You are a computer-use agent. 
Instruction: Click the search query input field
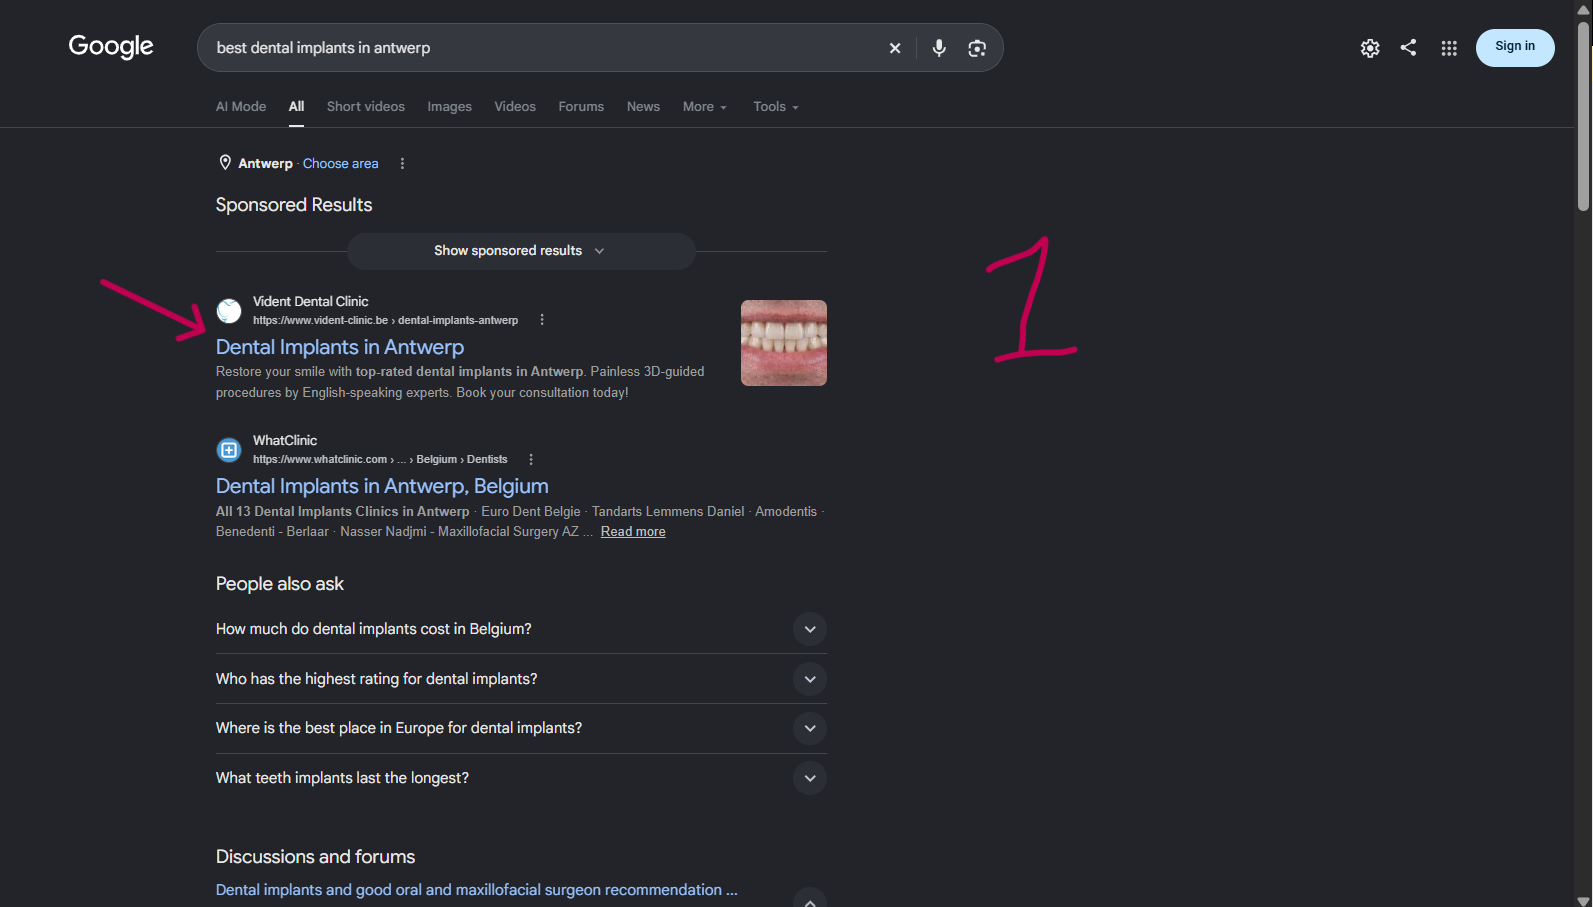(545, 48)
